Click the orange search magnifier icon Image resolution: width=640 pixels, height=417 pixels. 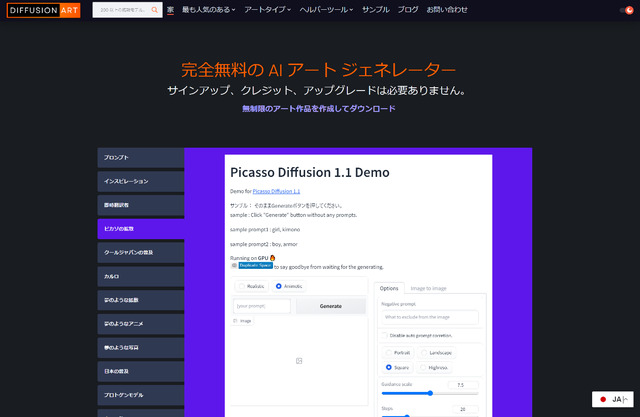(154, 10)
